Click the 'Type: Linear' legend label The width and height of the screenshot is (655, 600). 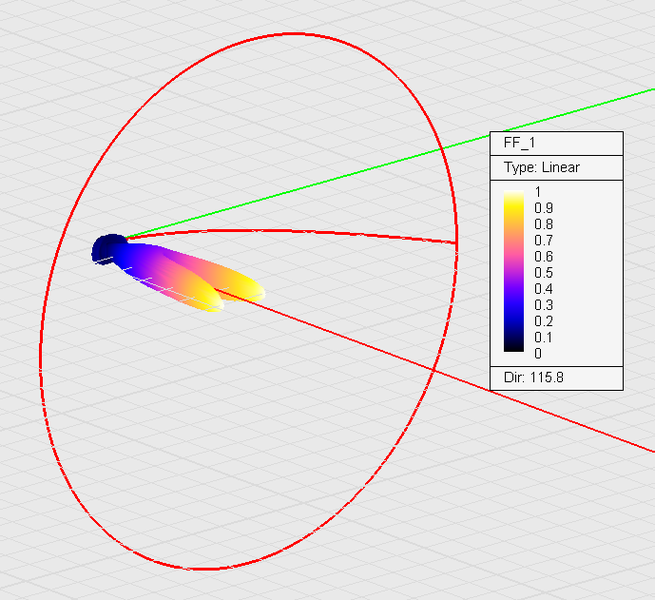541,168
